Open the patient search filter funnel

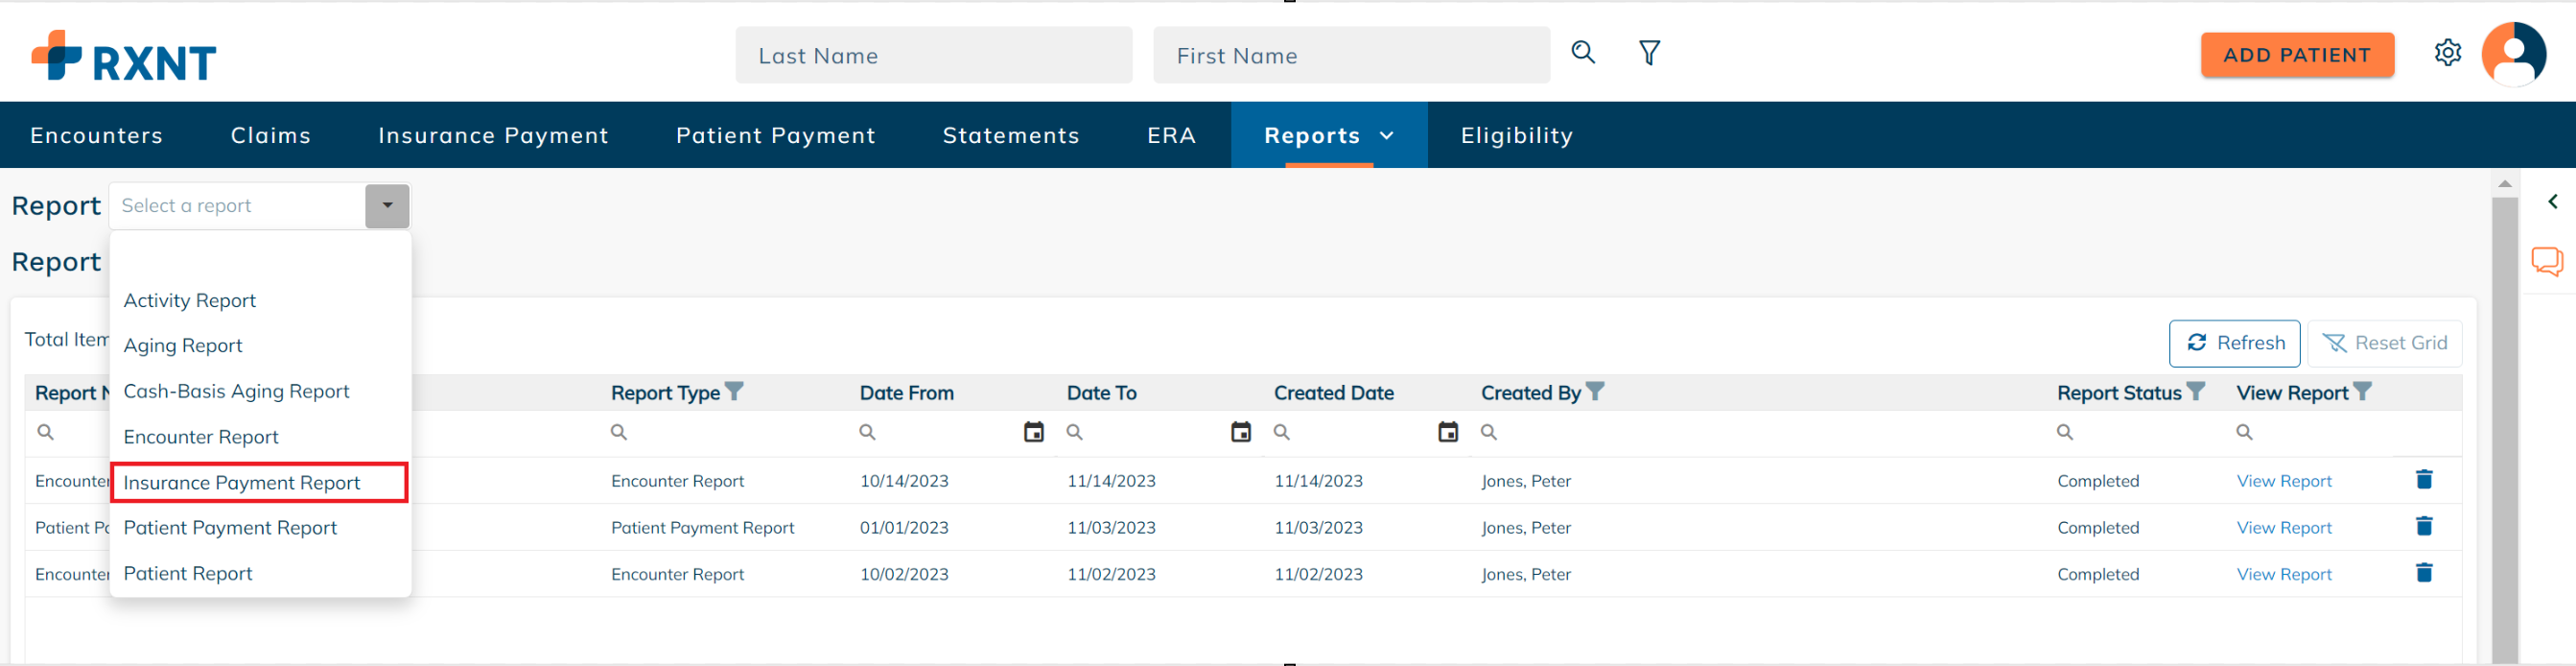1649,52
